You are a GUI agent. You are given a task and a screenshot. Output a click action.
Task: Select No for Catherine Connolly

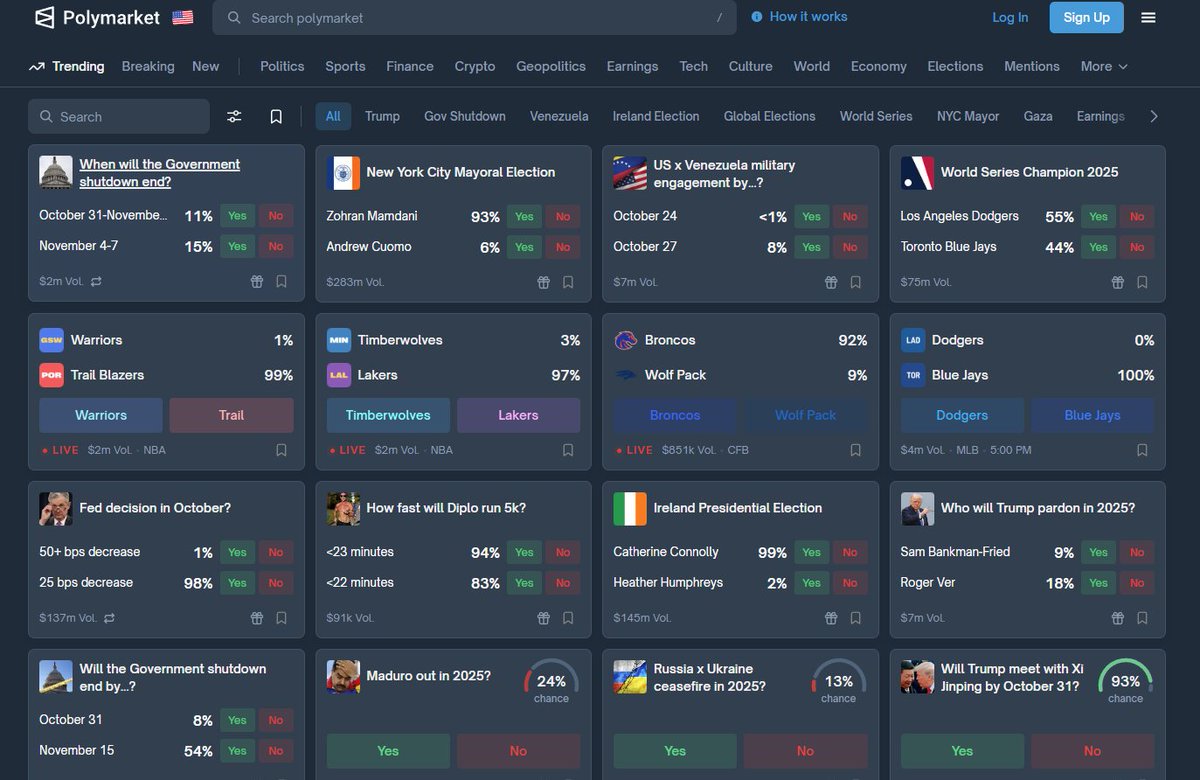[850, 552]
